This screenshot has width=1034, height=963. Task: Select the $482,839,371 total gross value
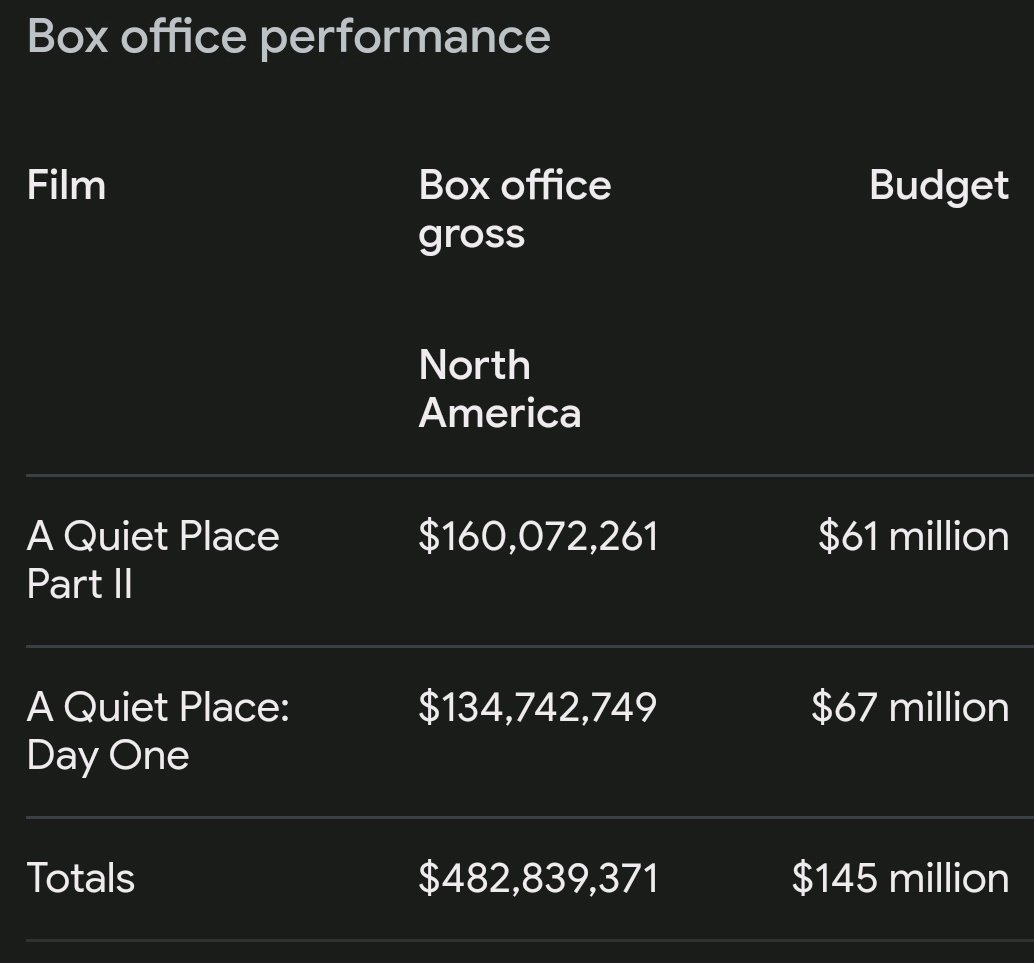tap(538, 878)
